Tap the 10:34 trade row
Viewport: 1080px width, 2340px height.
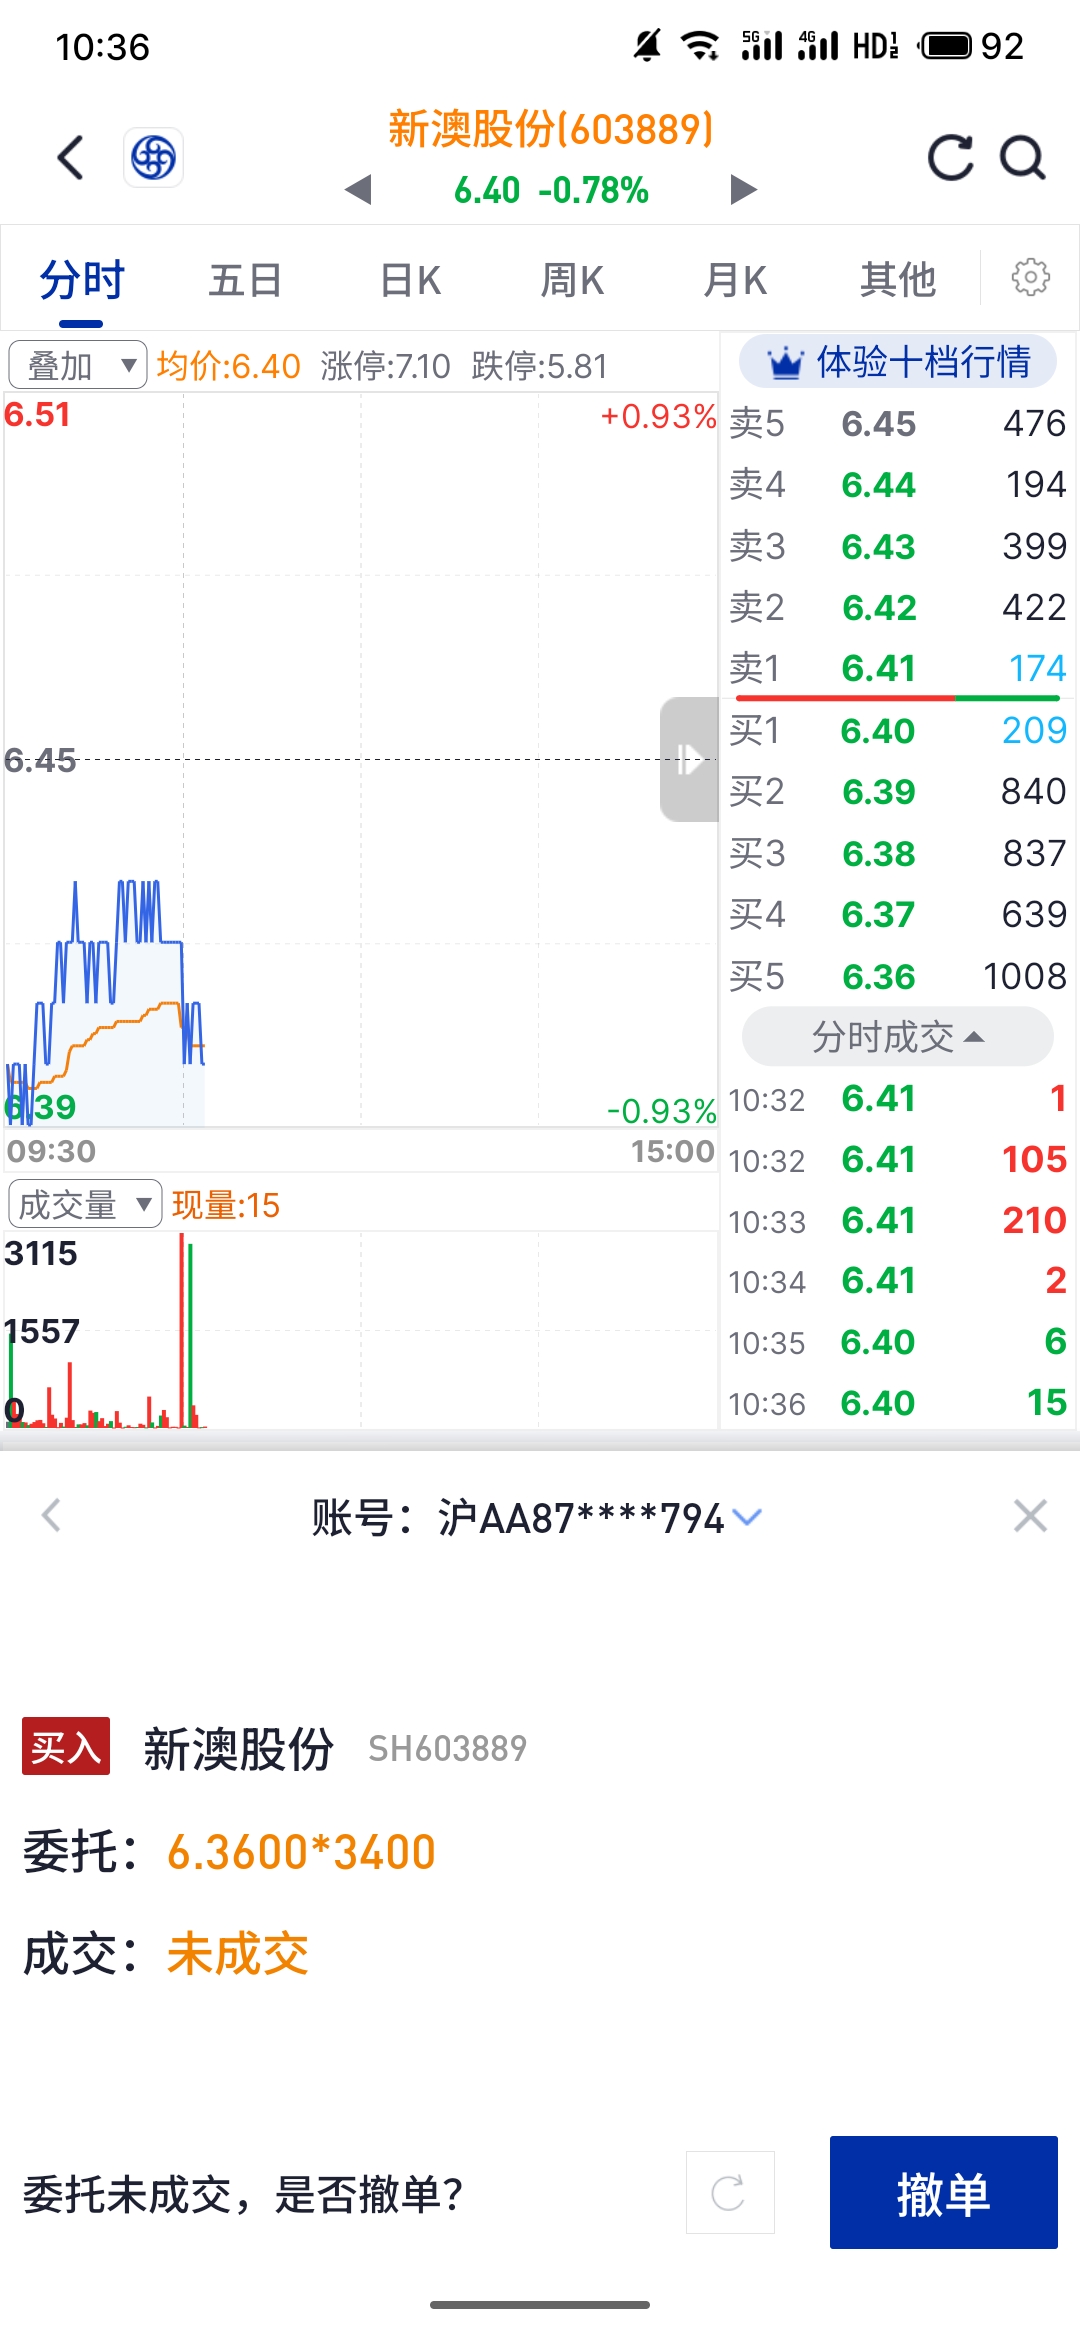(x=898, y=1281)
